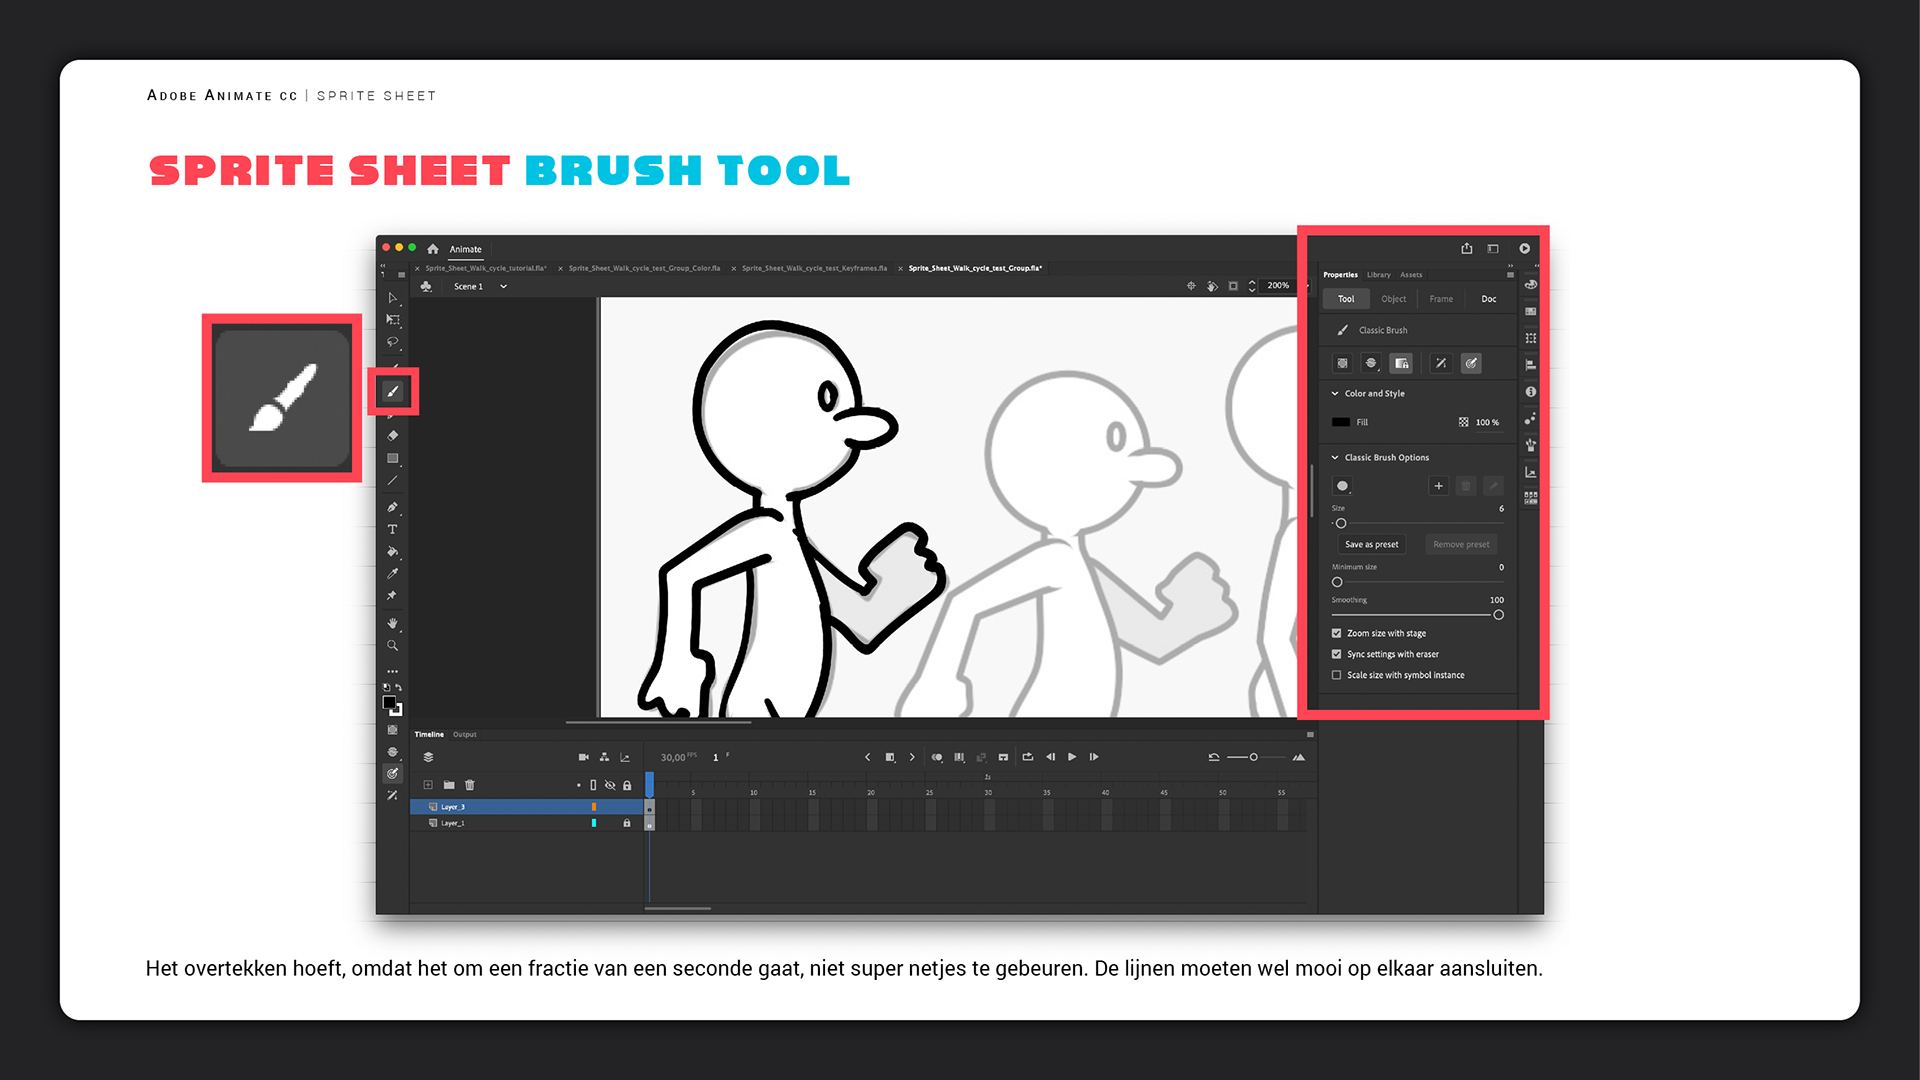This screenshot has height=1080, width=1920.
Task: Add a new brush shape with plus icon
Action: 1438,486
